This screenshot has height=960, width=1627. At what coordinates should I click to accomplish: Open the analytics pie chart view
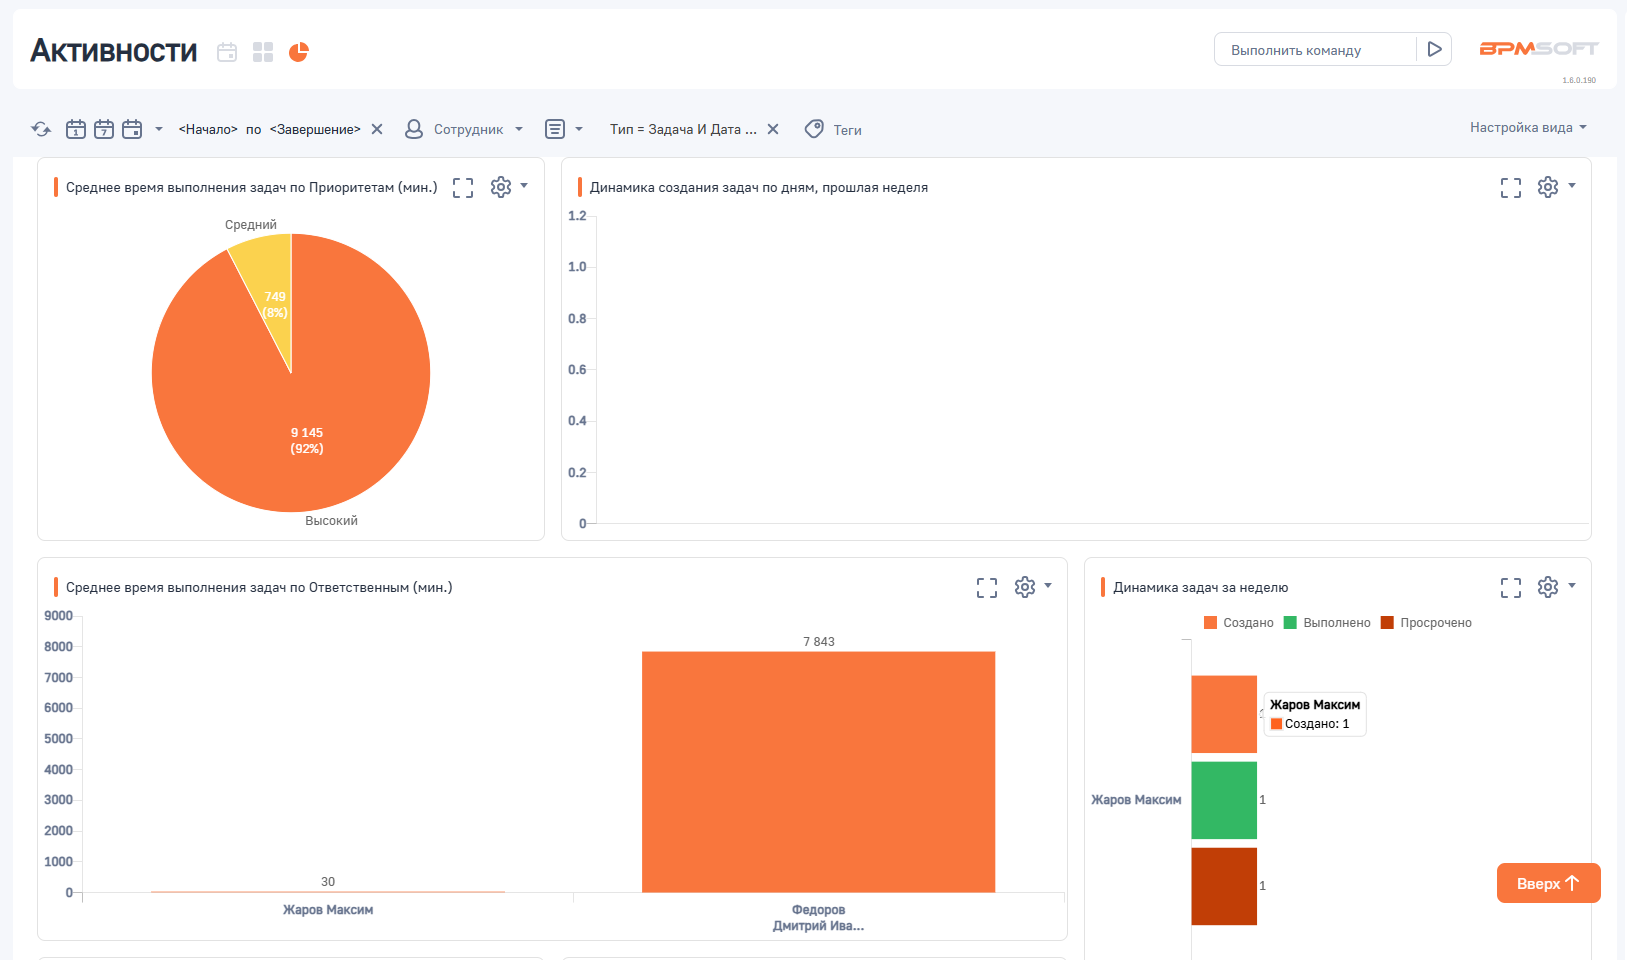click(299, 52)
